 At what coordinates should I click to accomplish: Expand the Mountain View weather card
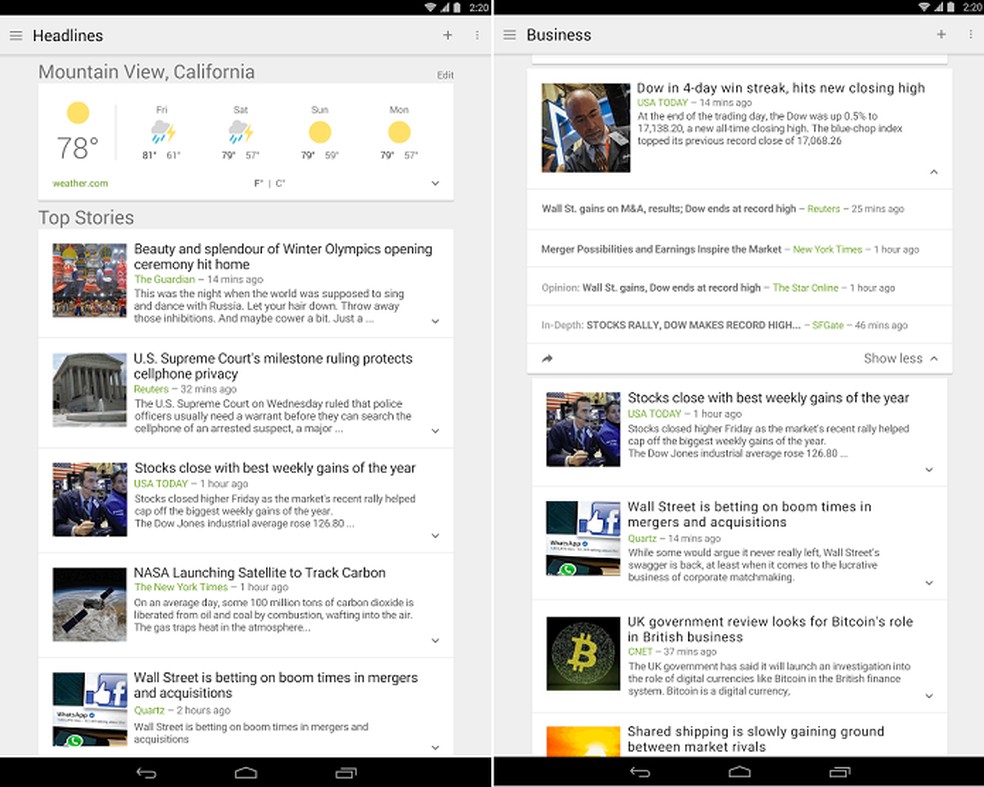pos(435,183)
